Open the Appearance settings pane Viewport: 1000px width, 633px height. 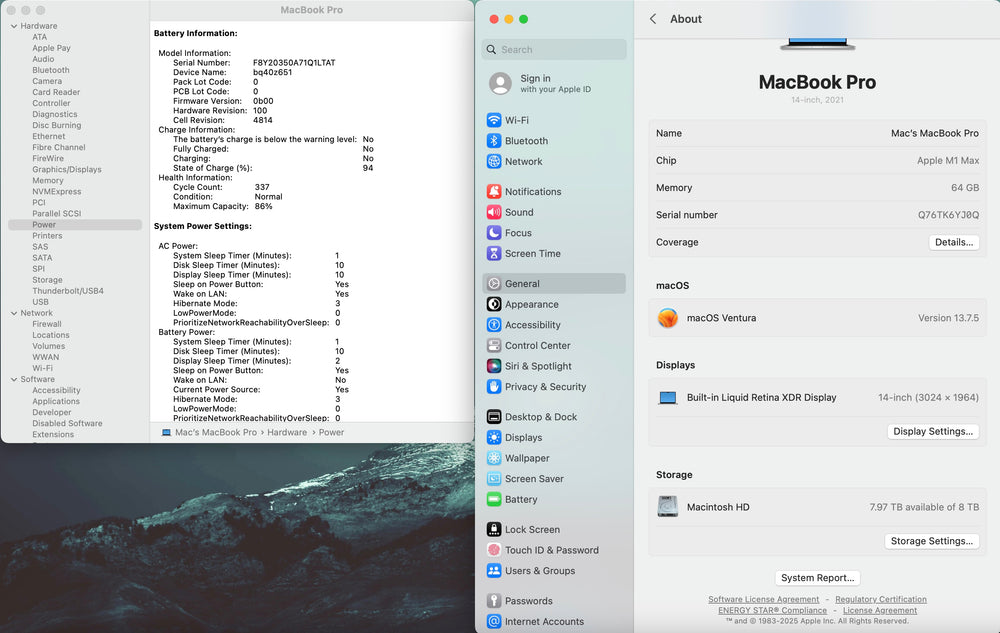[x=531, y=305]
